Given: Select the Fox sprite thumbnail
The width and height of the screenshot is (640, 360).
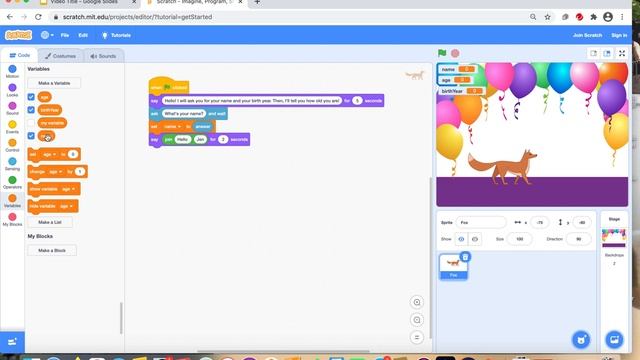Looking at the screenshot, I should point(453,267).
